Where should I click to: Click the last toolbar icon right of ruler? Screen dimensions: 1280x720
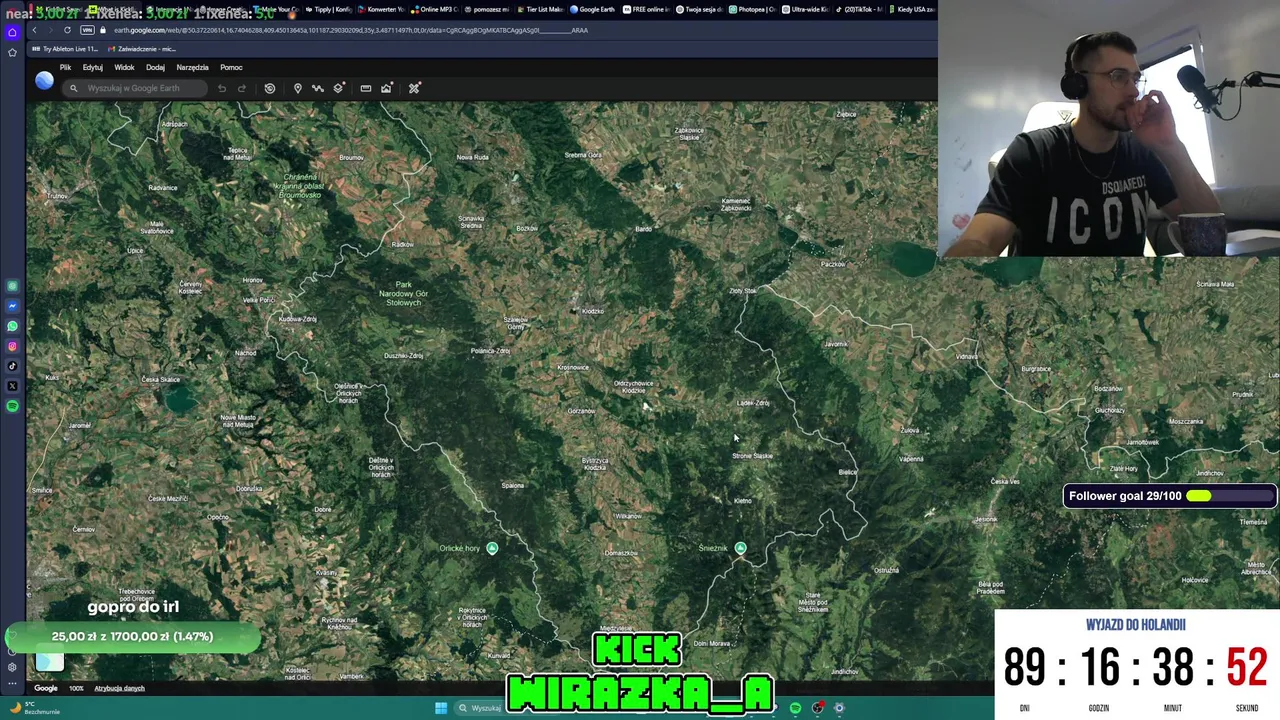(414, 88)
